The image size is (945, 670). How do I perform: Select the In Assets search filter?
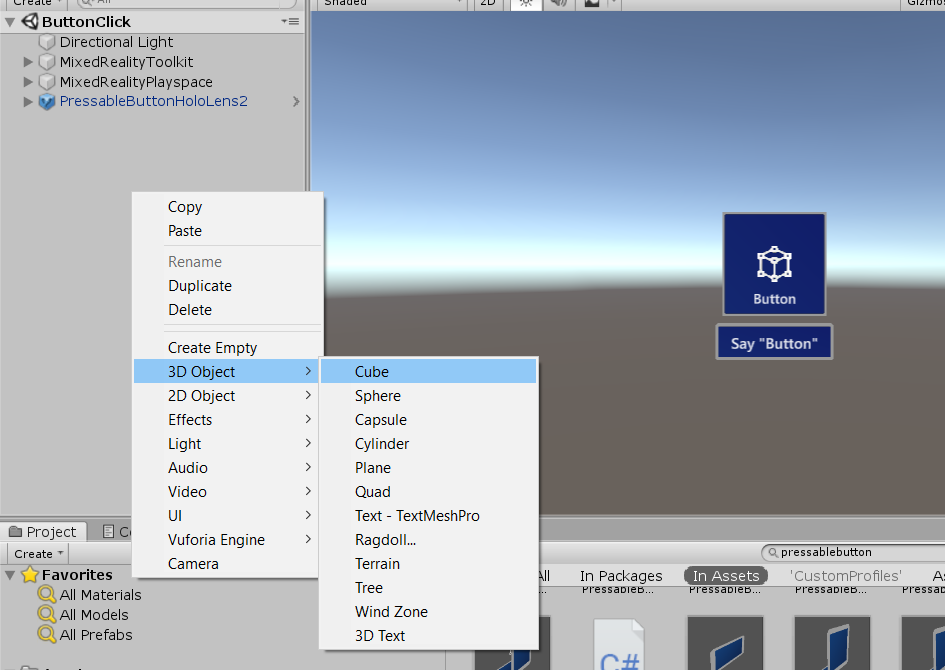[x=726, y=576]
